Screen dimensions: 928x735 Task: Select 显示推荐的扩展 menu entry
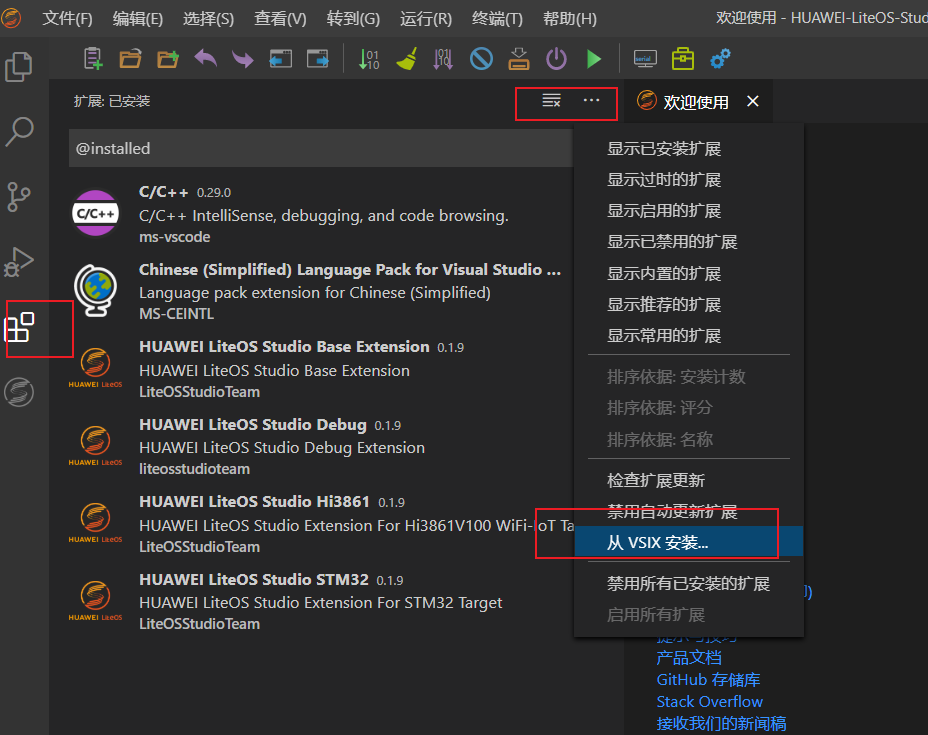click(x=689, y=305)
